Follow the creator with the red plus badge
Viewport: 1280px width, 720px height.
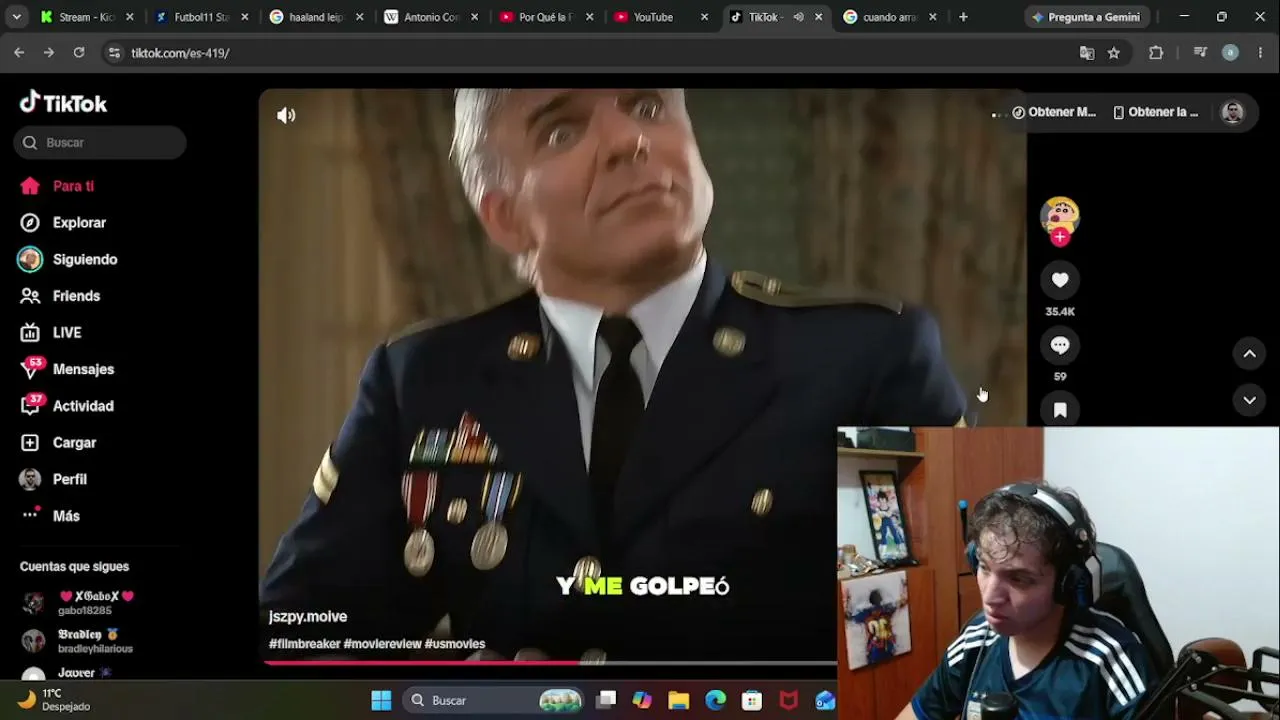1060,237
